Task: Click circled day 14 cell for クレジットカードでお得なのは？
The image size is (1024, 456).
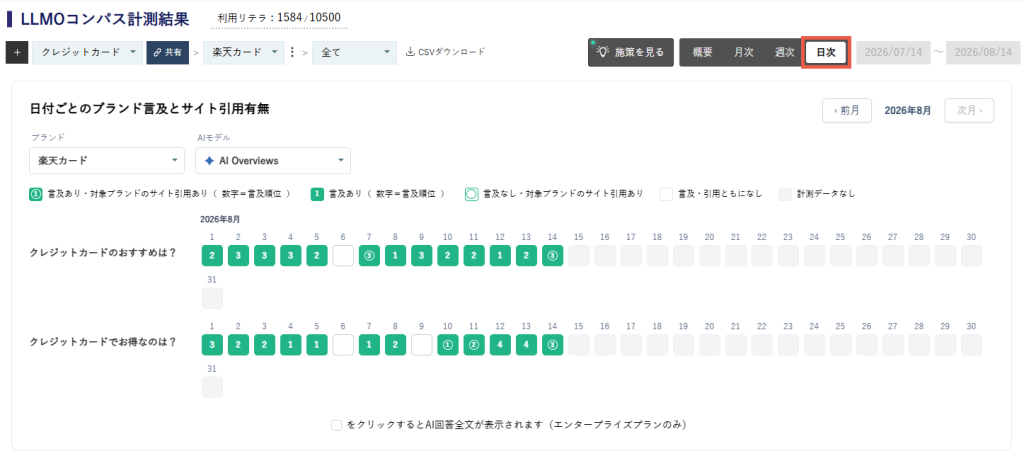Action: [x=552, y=344]
